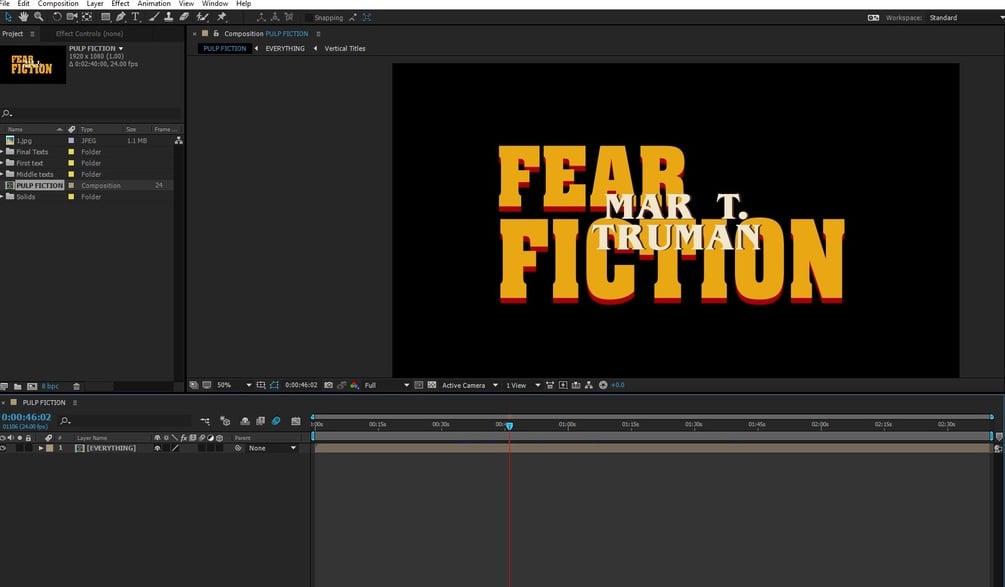Select the Zoom magnifier tool
Viewport: 1005px width, 587px height.
[39, 17]
